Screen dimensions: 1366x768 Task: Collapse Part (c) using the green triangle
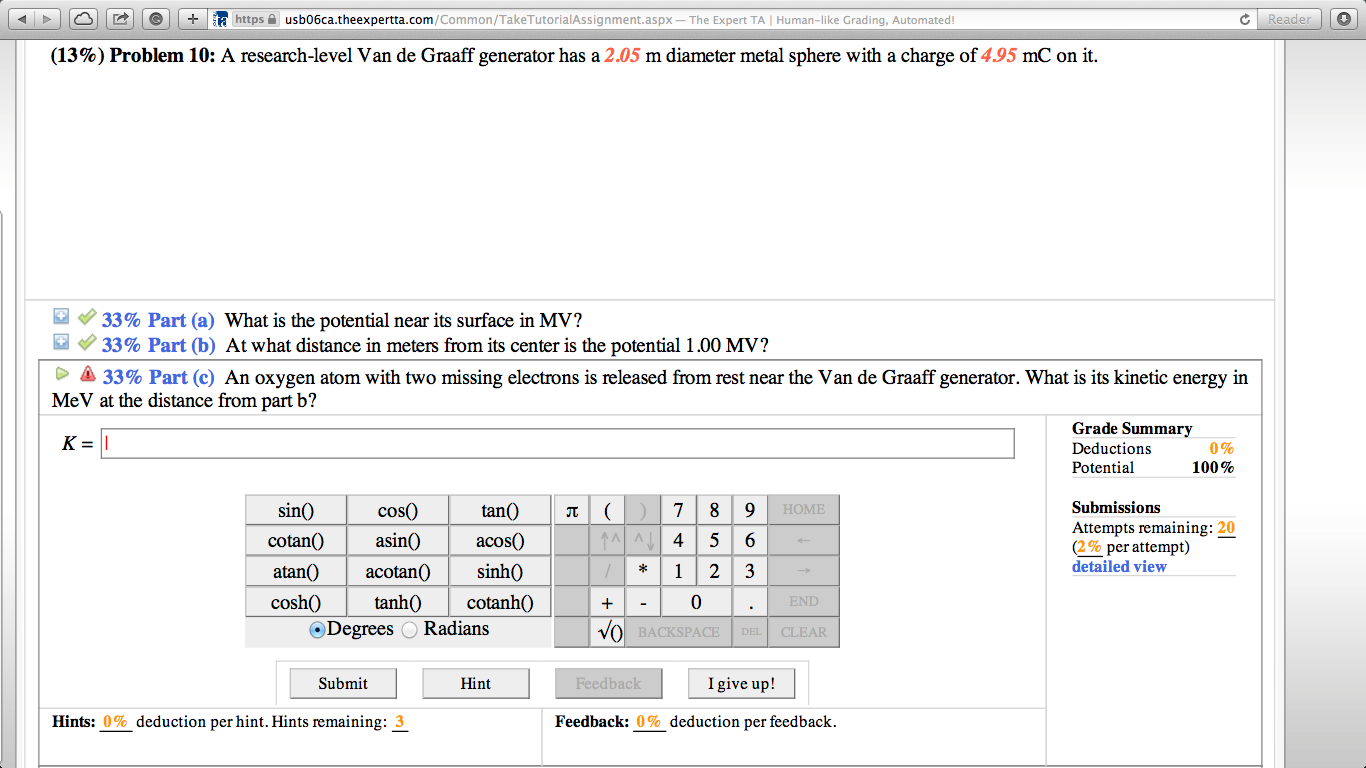pos(62,374)
